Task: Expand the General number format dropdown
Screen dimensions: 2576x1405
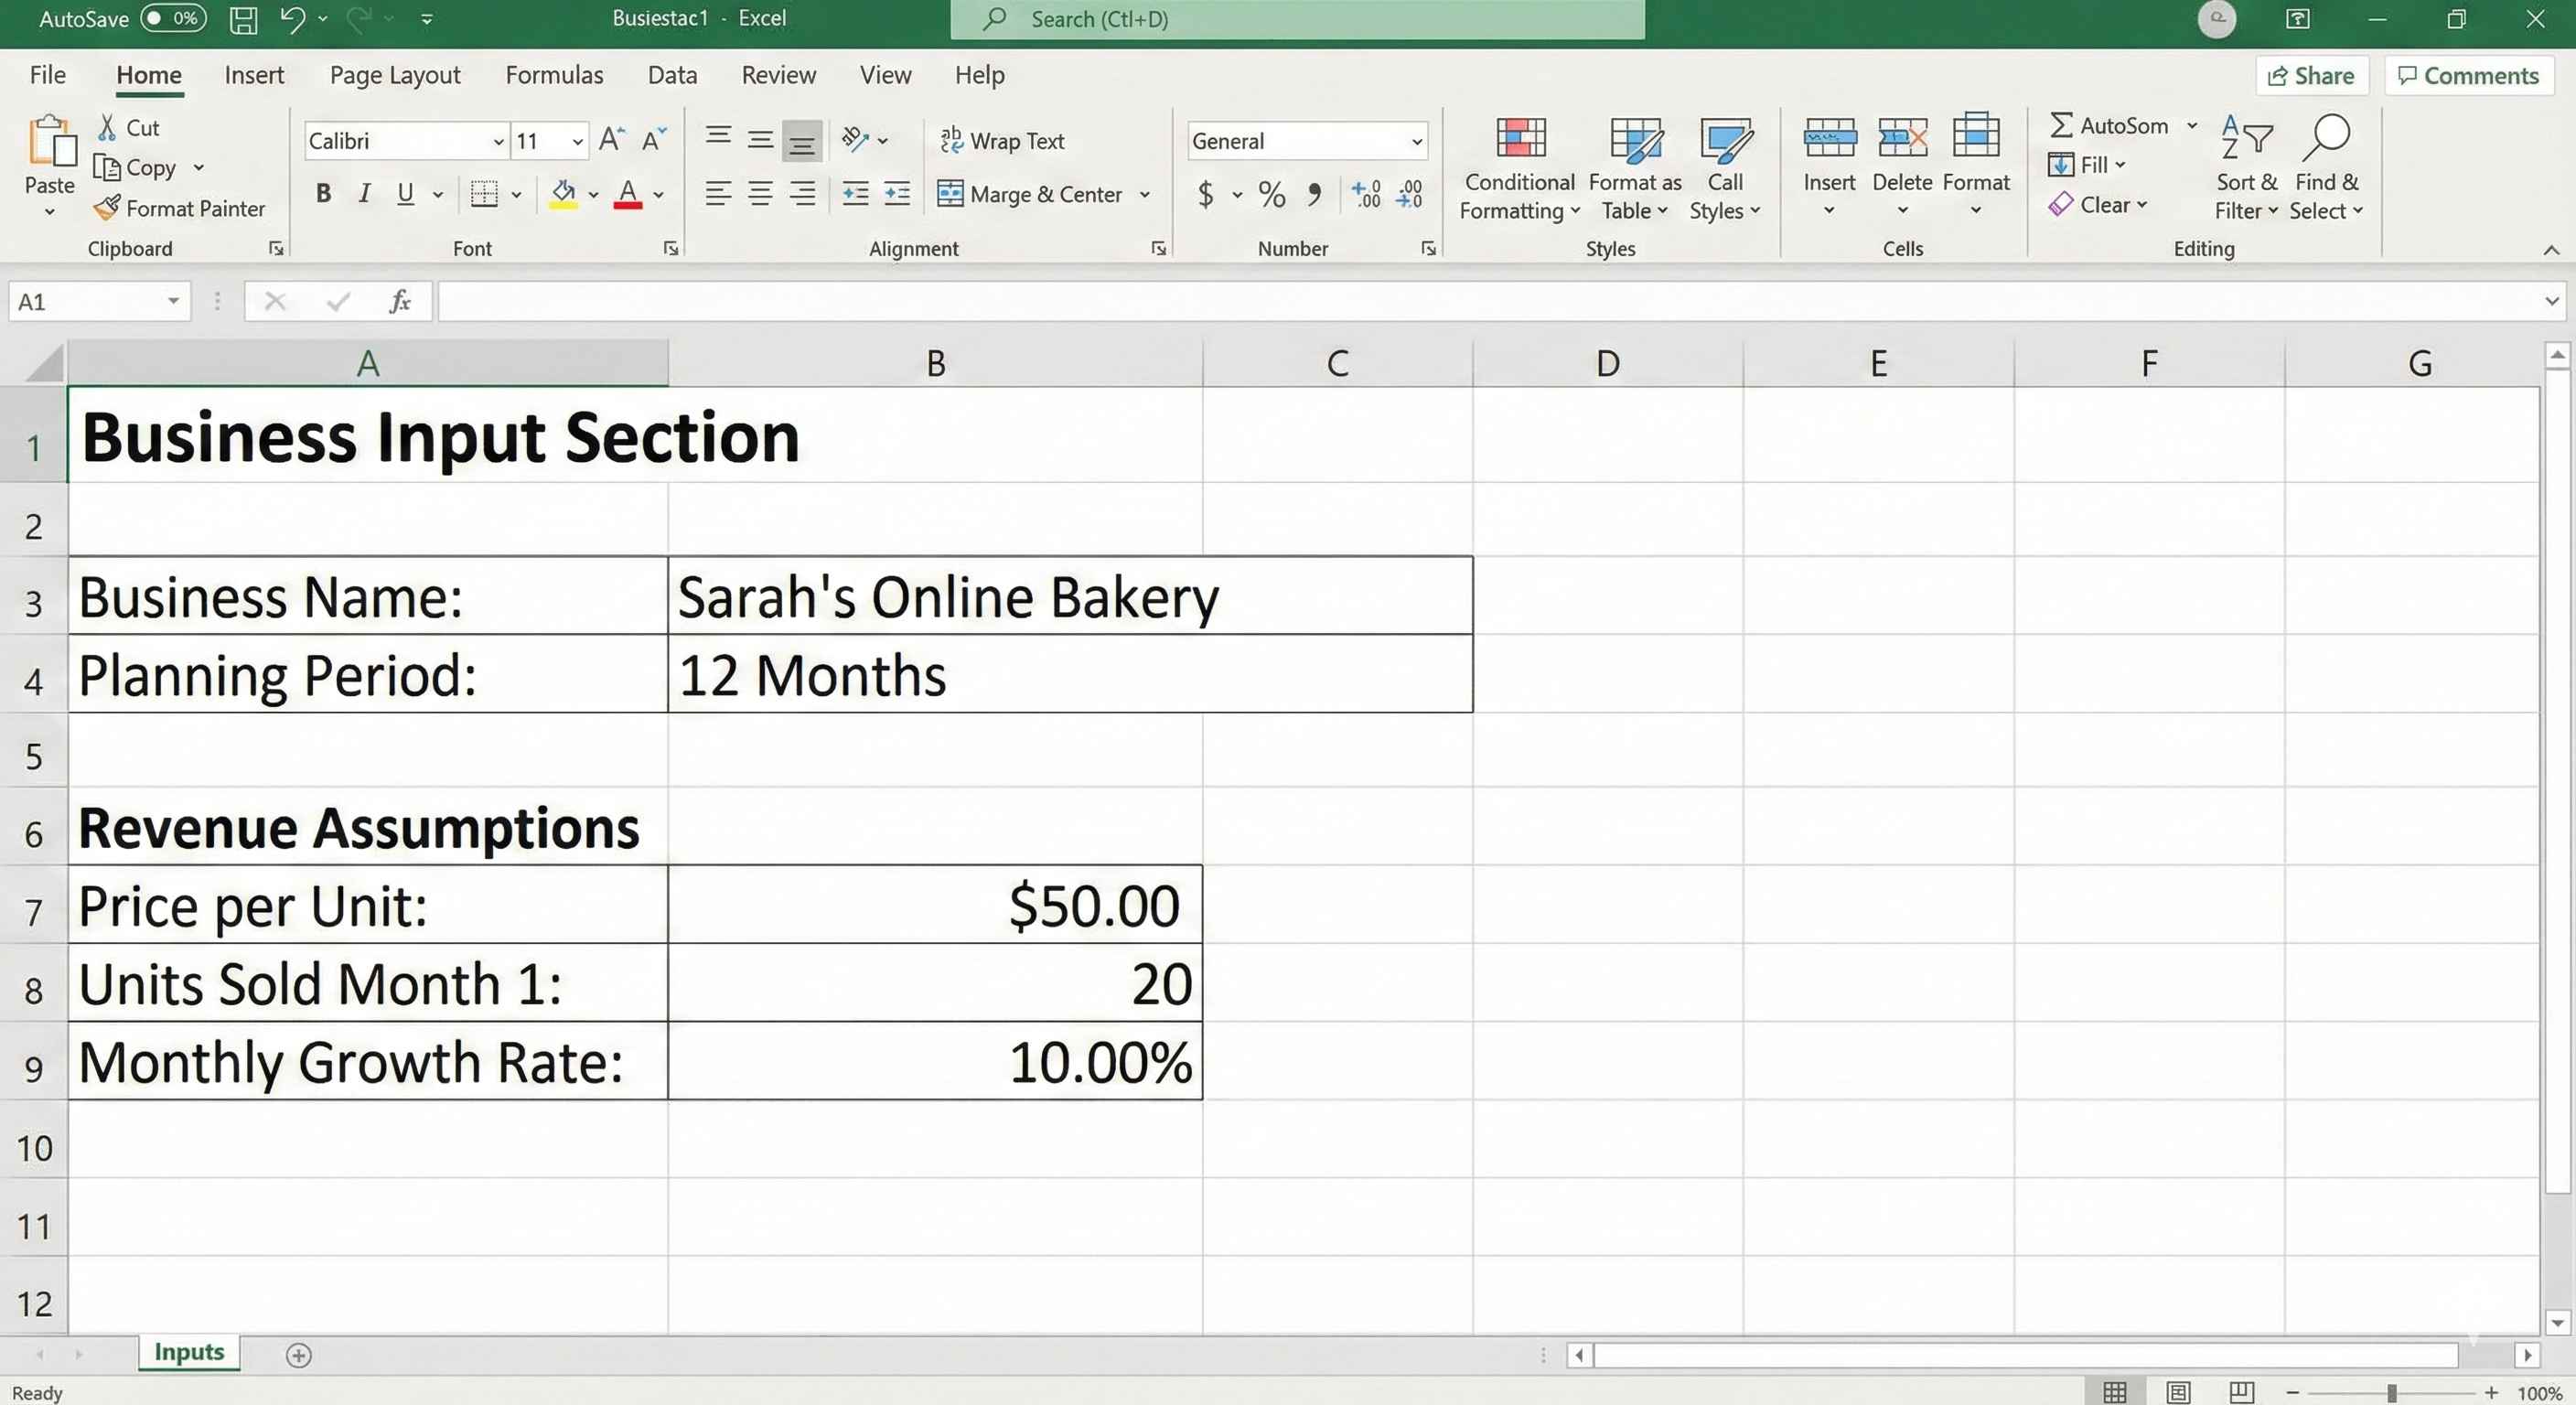Action: 1416,142
